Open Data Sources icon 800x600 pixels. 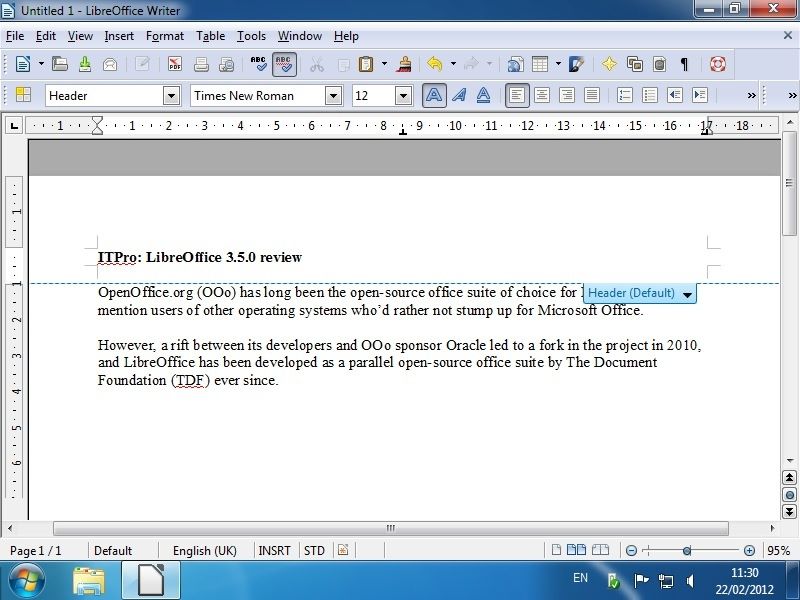tap(660, 64)
